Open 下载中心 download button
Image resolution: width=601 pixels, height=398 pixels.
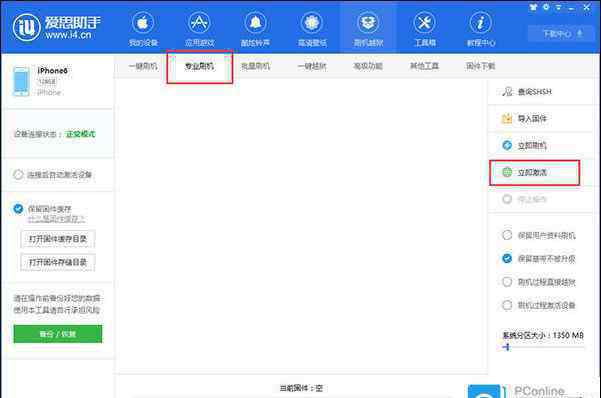tap(563, 34)
